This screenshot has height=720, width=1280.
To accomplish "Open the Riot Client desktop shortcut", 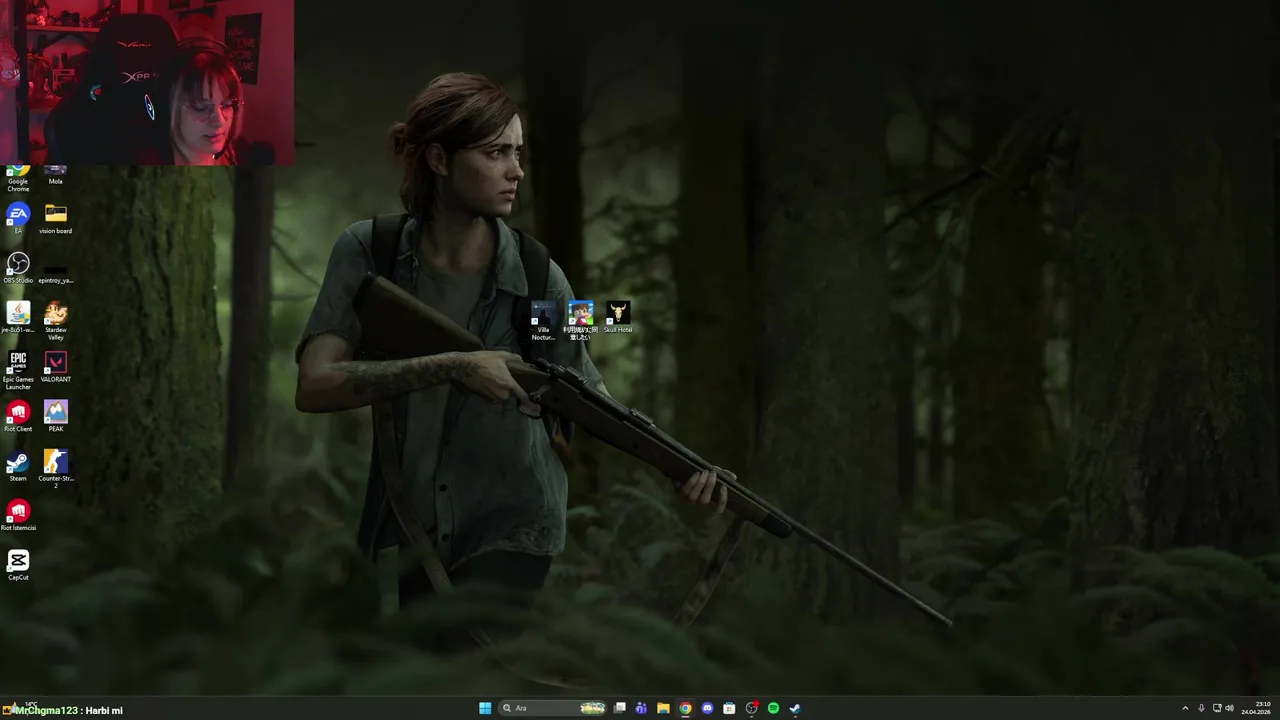I will (x=18, y=416).
